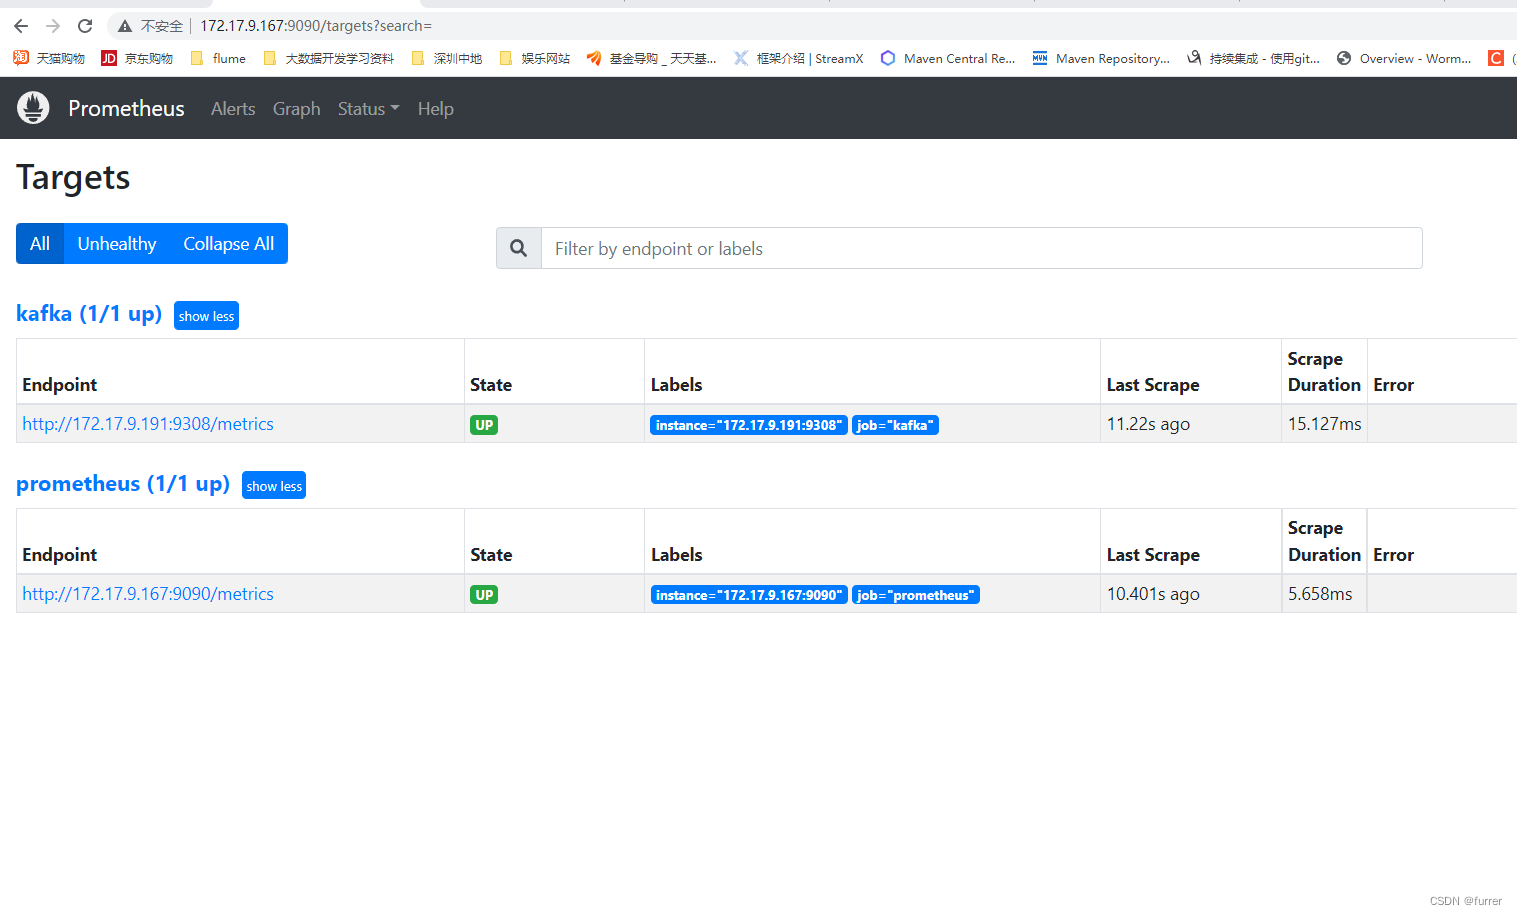Open the StreamX 框架介绍 bookmark

pos(798,58)
